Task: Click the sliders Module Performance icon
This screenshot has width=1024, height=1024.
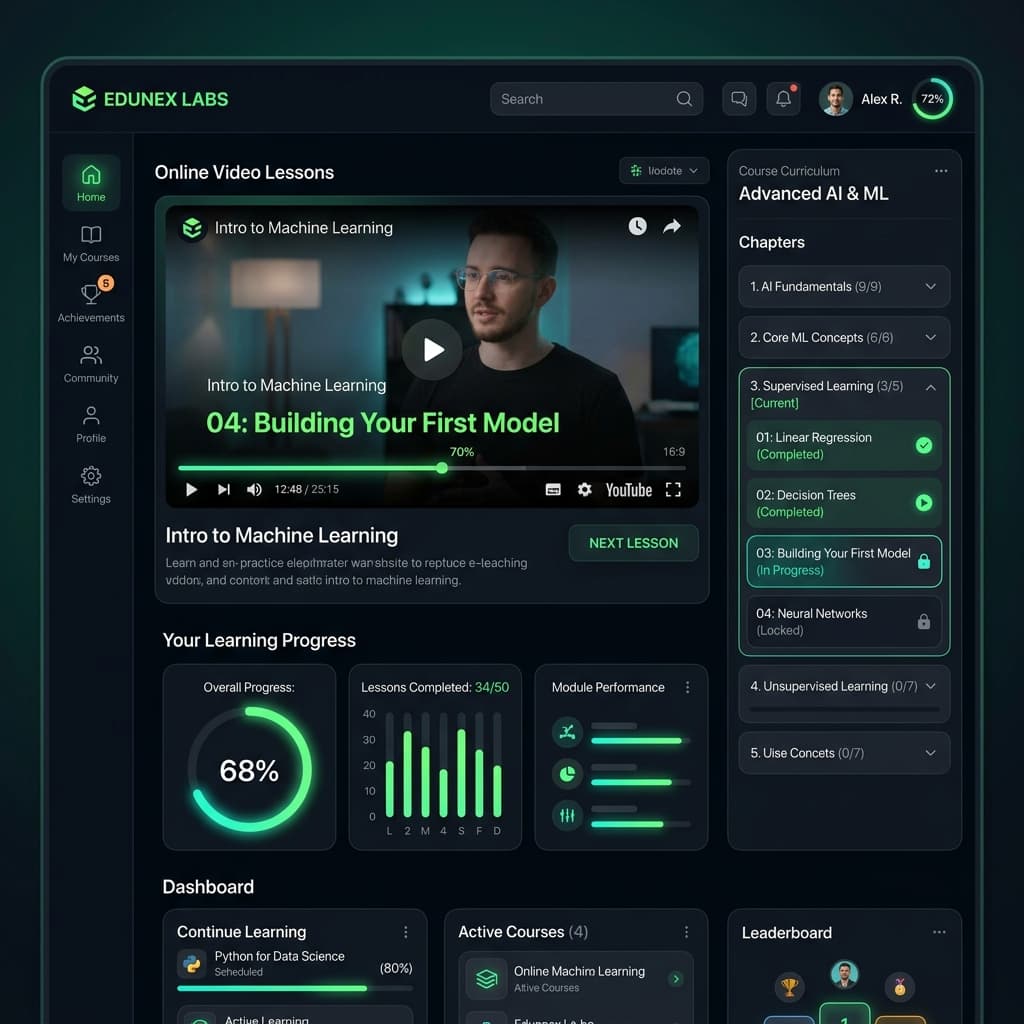Action: tap(567, 816)
